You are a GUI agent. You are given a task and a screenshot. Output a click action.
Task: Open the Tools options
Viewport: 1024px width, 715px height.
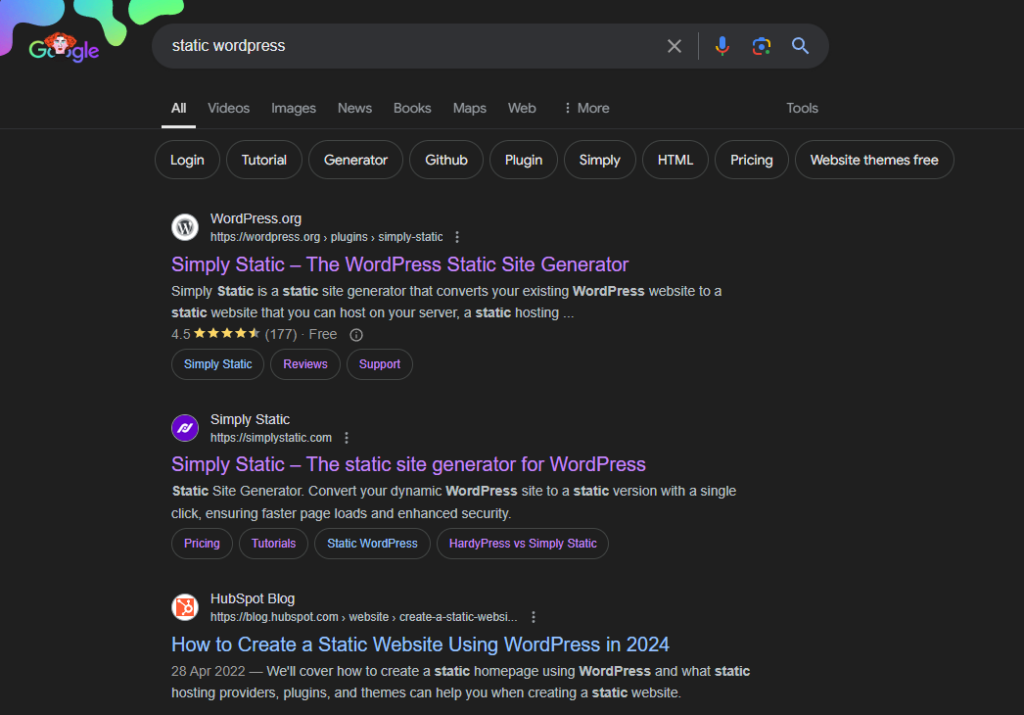point(802,108)
